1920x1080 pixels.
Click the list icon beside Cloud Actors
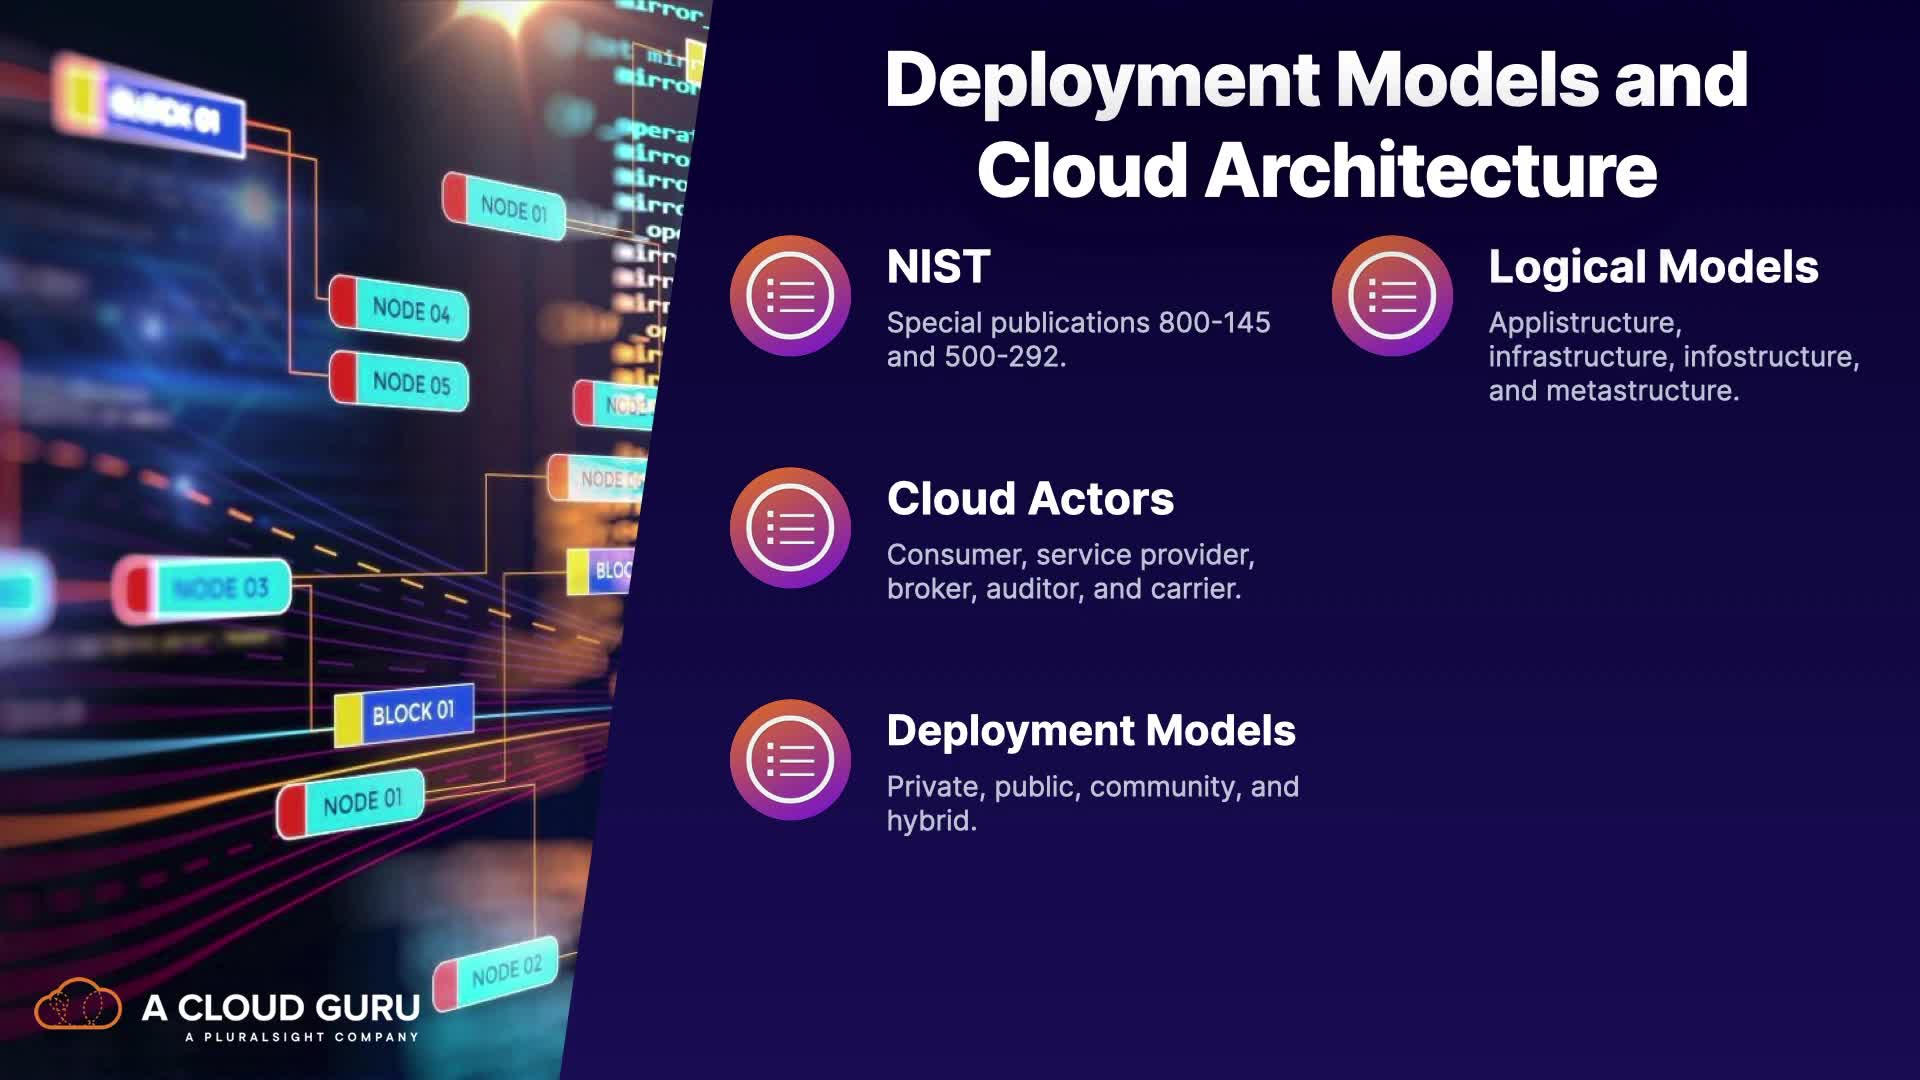[x=790, y=528]
